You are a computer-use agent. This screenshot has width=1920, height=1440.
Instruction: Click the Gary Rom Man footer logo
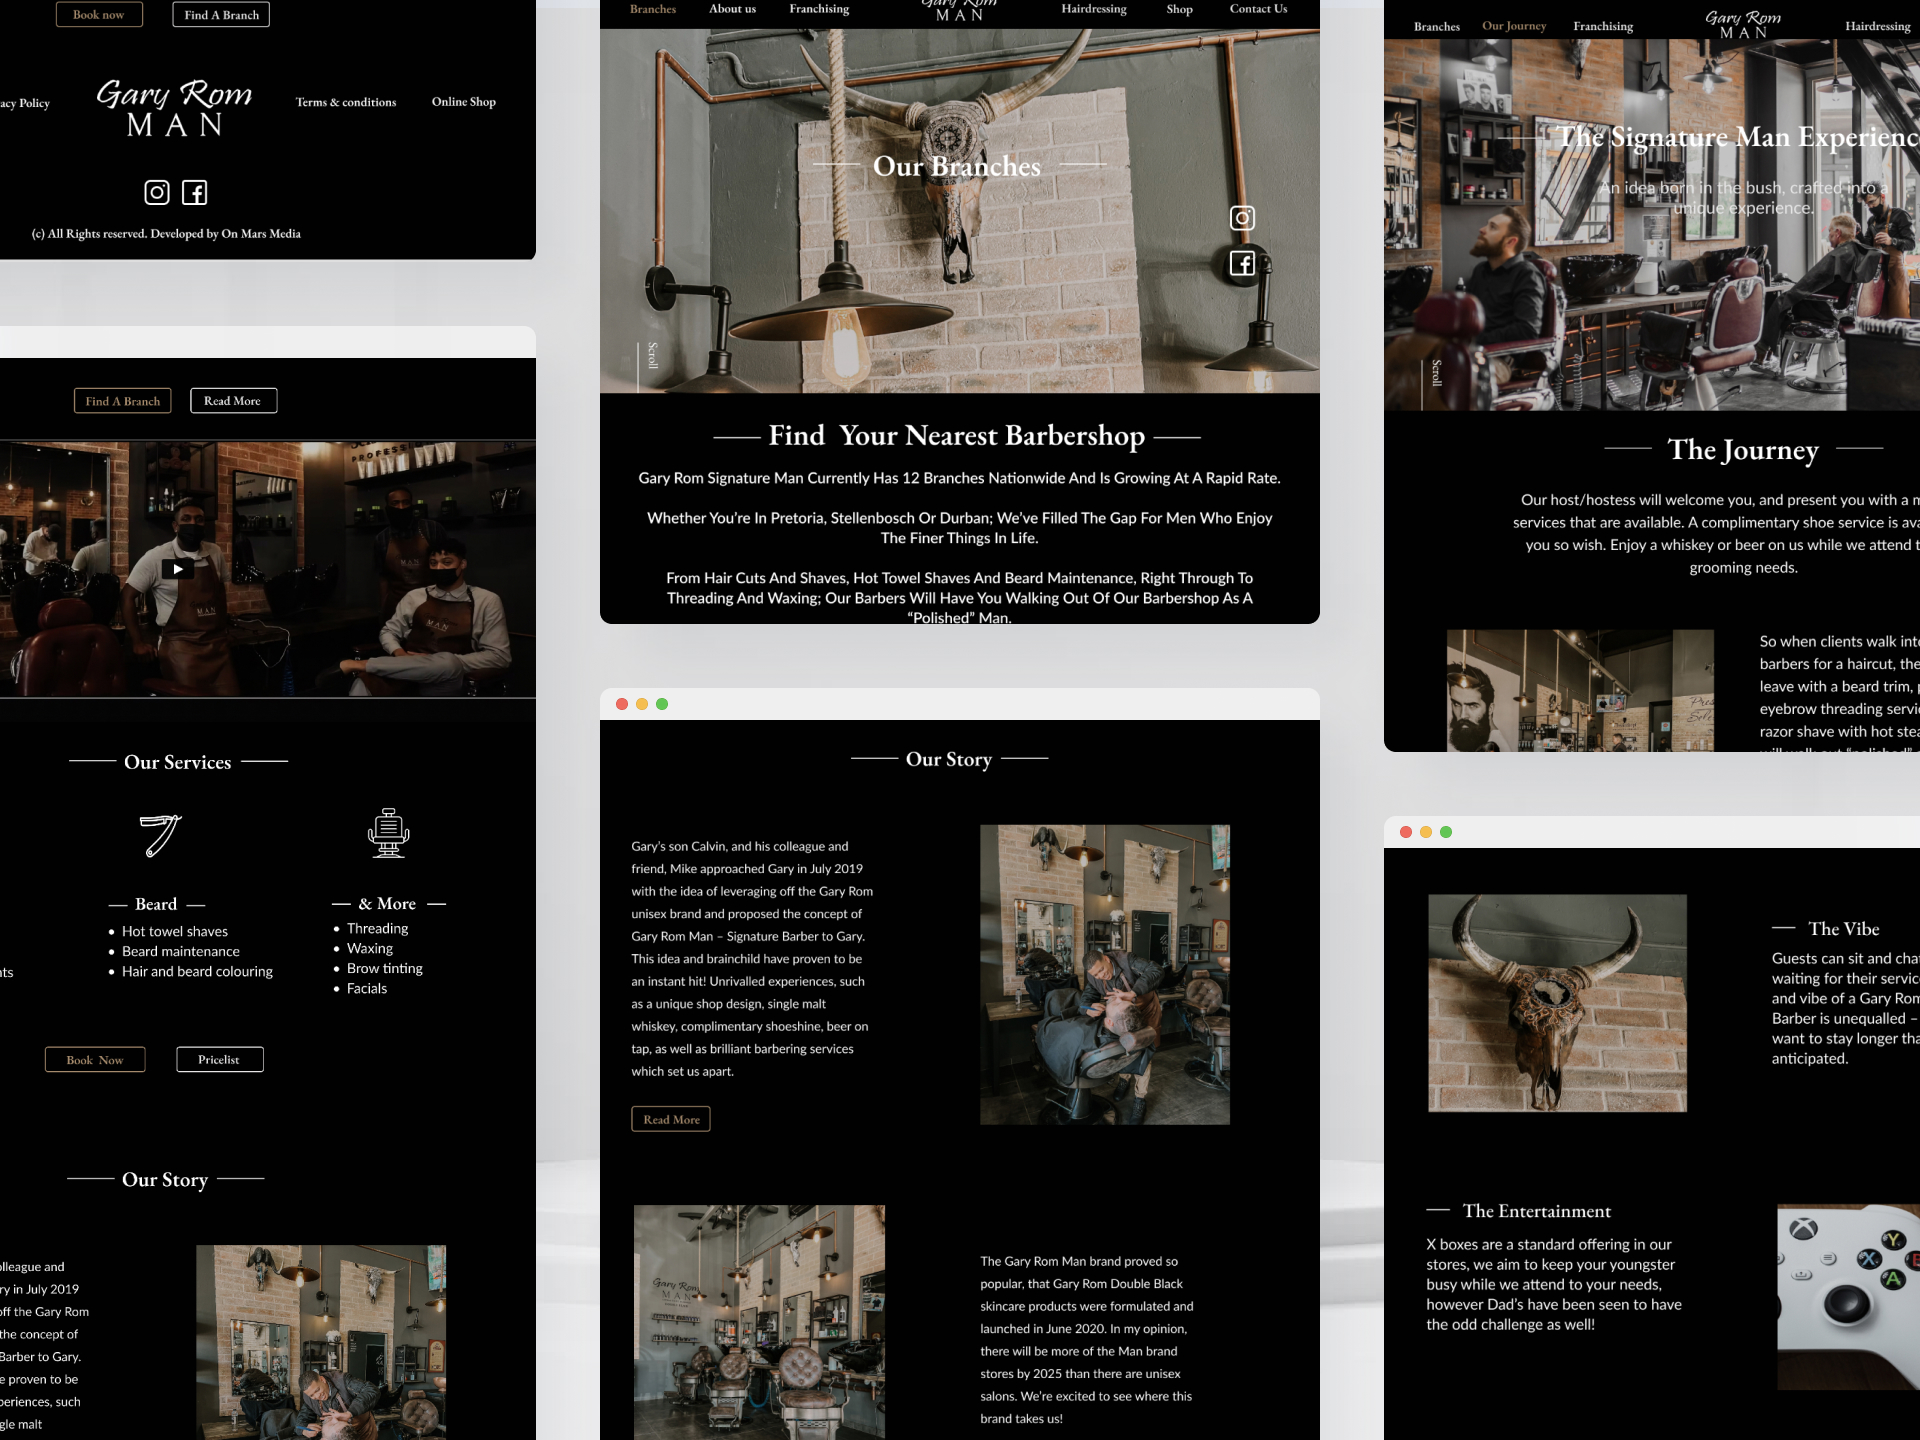click(174, 108)
